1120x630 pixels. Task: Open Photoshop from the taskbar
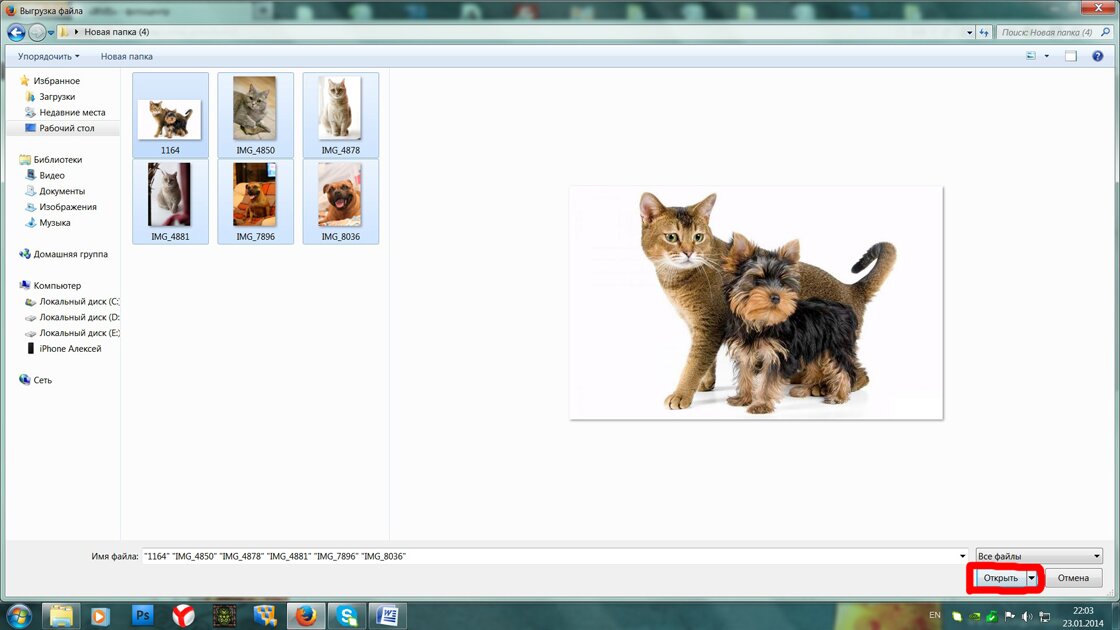[x=143, y=615]
